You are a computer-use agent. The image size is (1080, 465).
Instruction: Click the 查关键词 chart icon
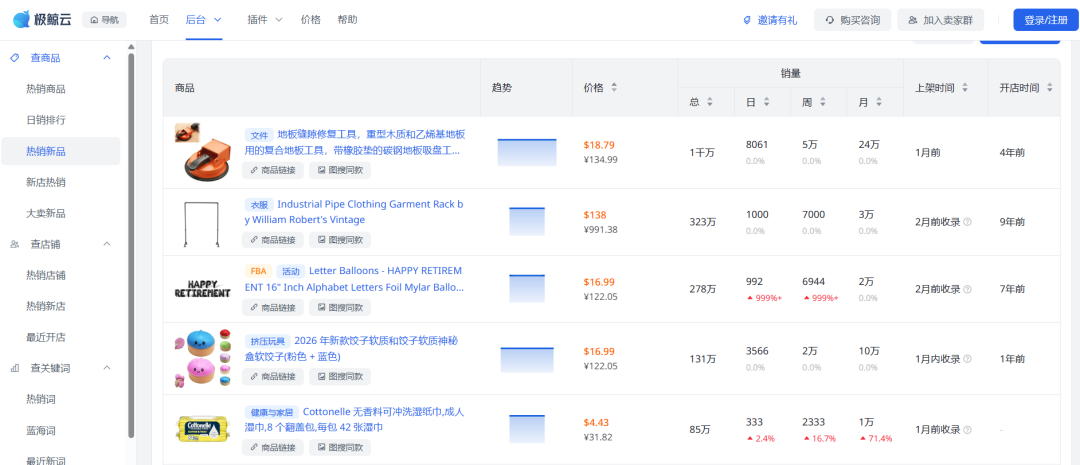pyautogui.click(x=14, y=368)
